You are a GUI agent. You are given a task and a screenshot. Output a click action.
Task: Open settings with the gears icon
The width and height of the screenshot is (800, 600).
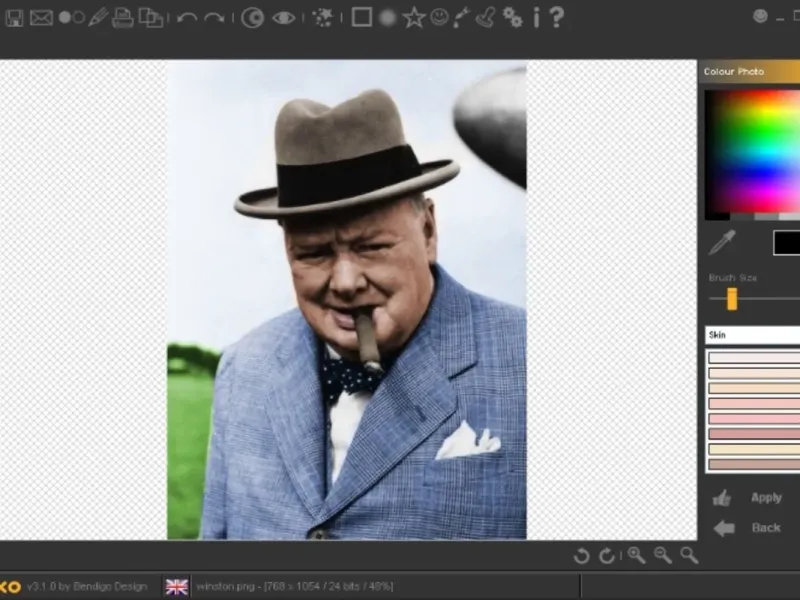tap(512, 18)
